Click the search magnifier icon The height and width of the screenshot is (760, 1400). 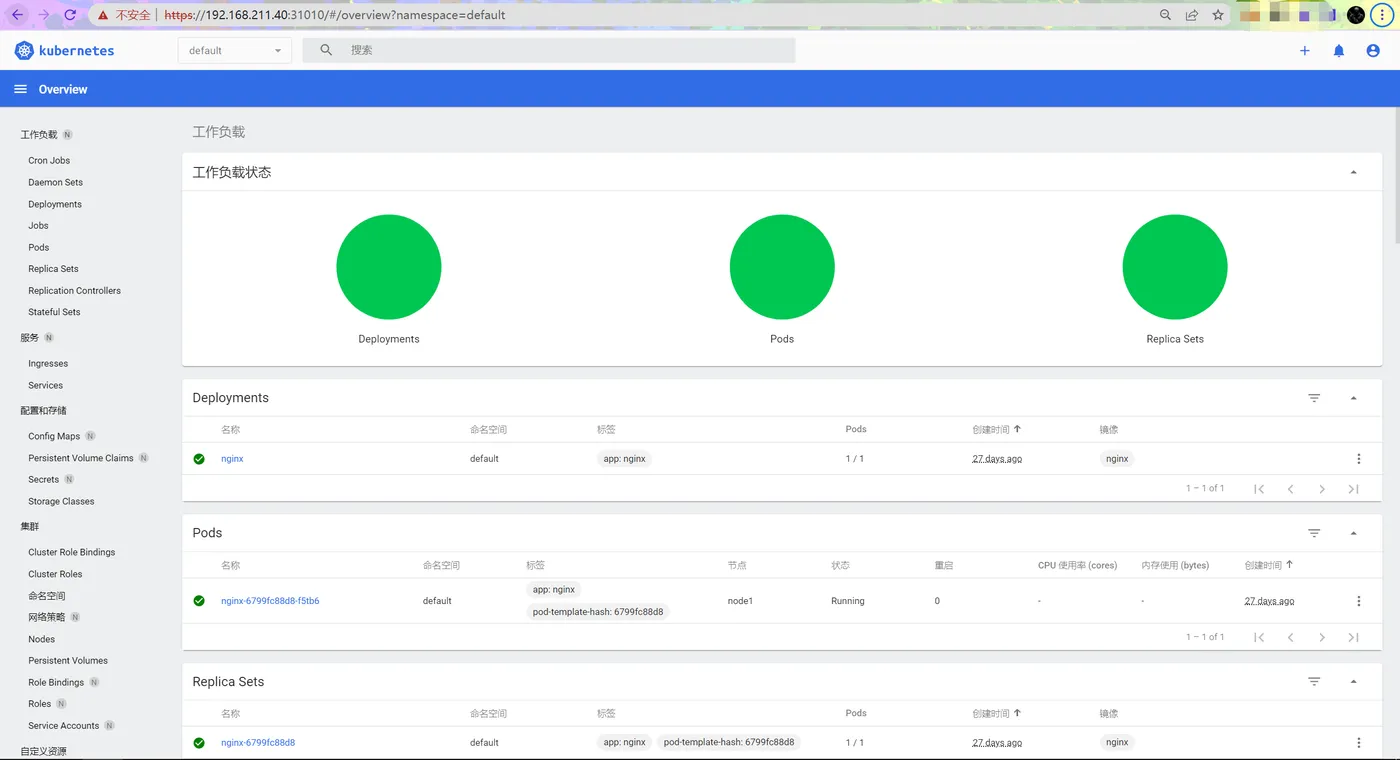326,50
